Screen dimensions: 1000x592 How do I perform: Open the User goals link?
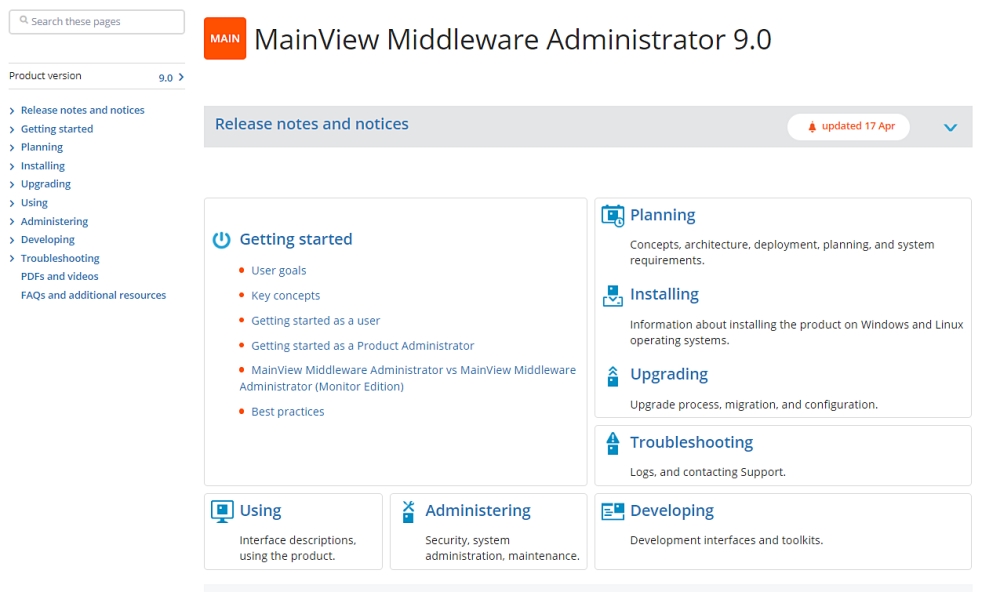pos(278,270)
